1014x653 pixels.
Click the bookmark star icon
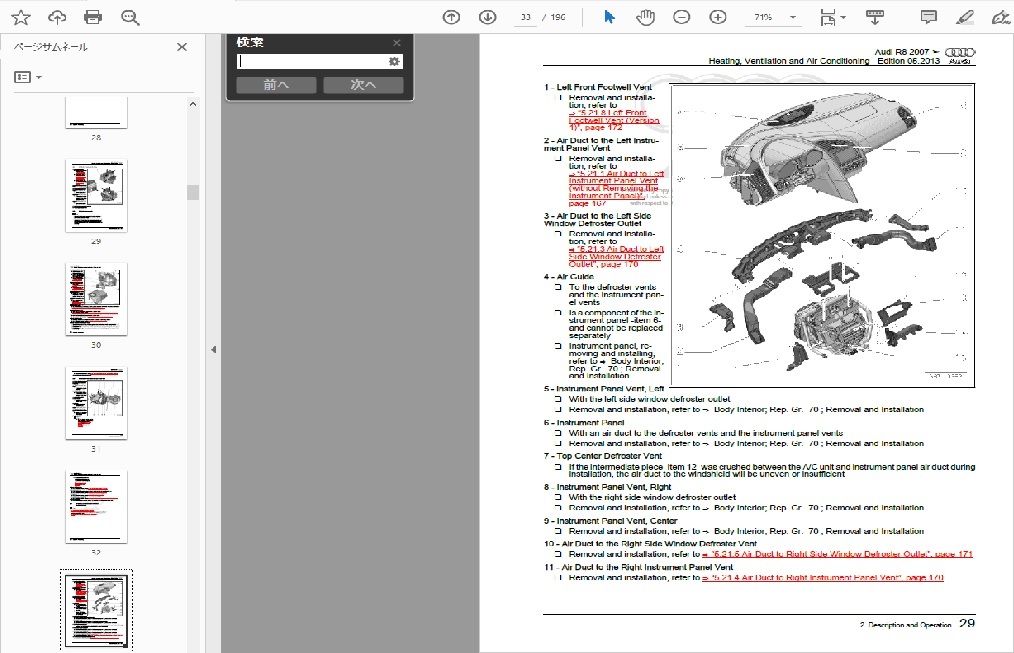click(20, 17)
